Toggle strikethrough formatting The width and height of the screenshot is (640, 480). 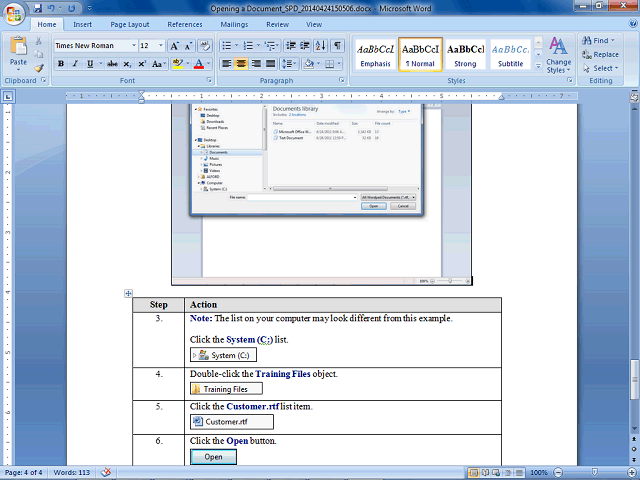pos(113,64)
